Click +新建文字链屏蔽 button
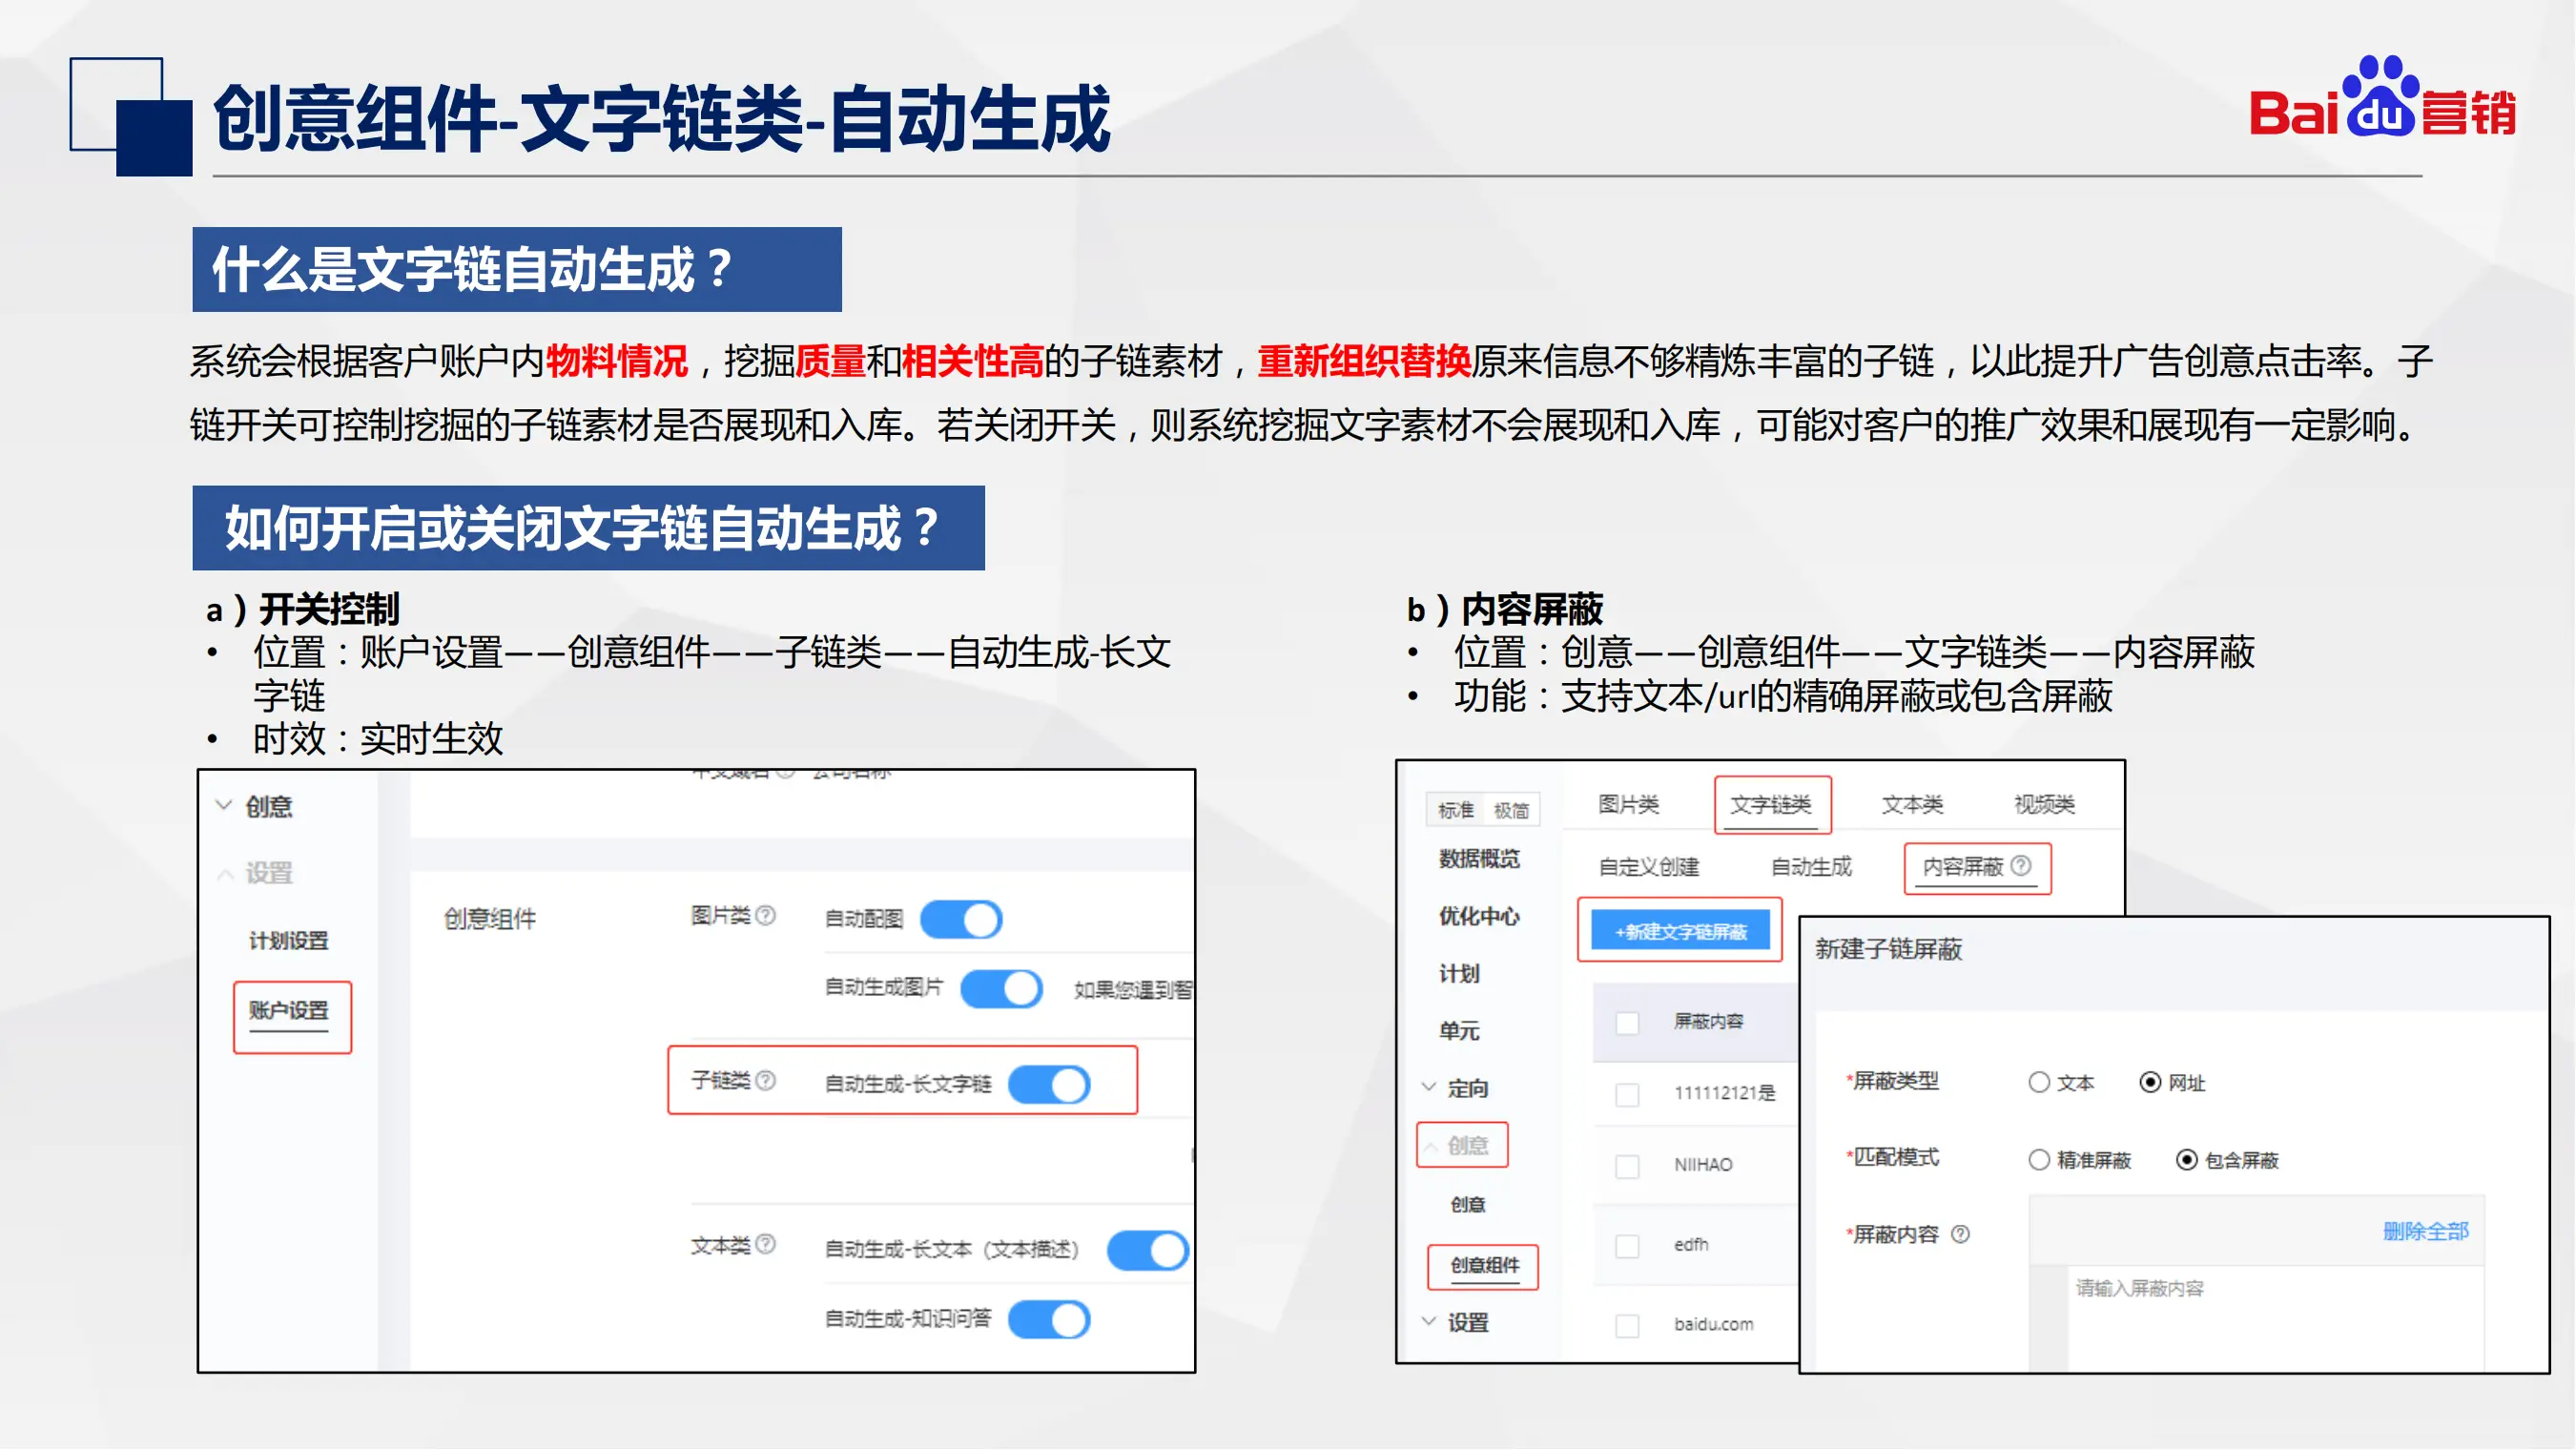2576x1450 pixels. pyautogui.click(x=1681, y=932)
